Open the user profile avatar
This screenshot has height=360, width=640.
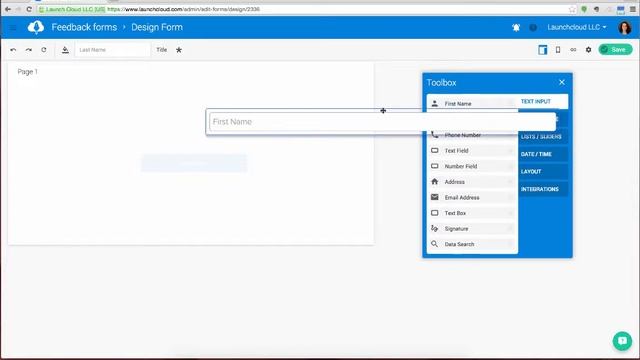coord(625,27)
